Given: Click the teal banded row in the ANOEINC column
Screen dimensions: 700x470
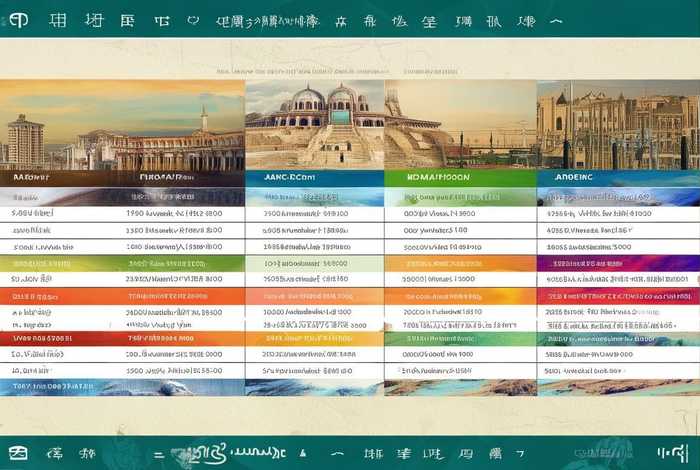Looking at the screenshot, I should pos(618,339).
